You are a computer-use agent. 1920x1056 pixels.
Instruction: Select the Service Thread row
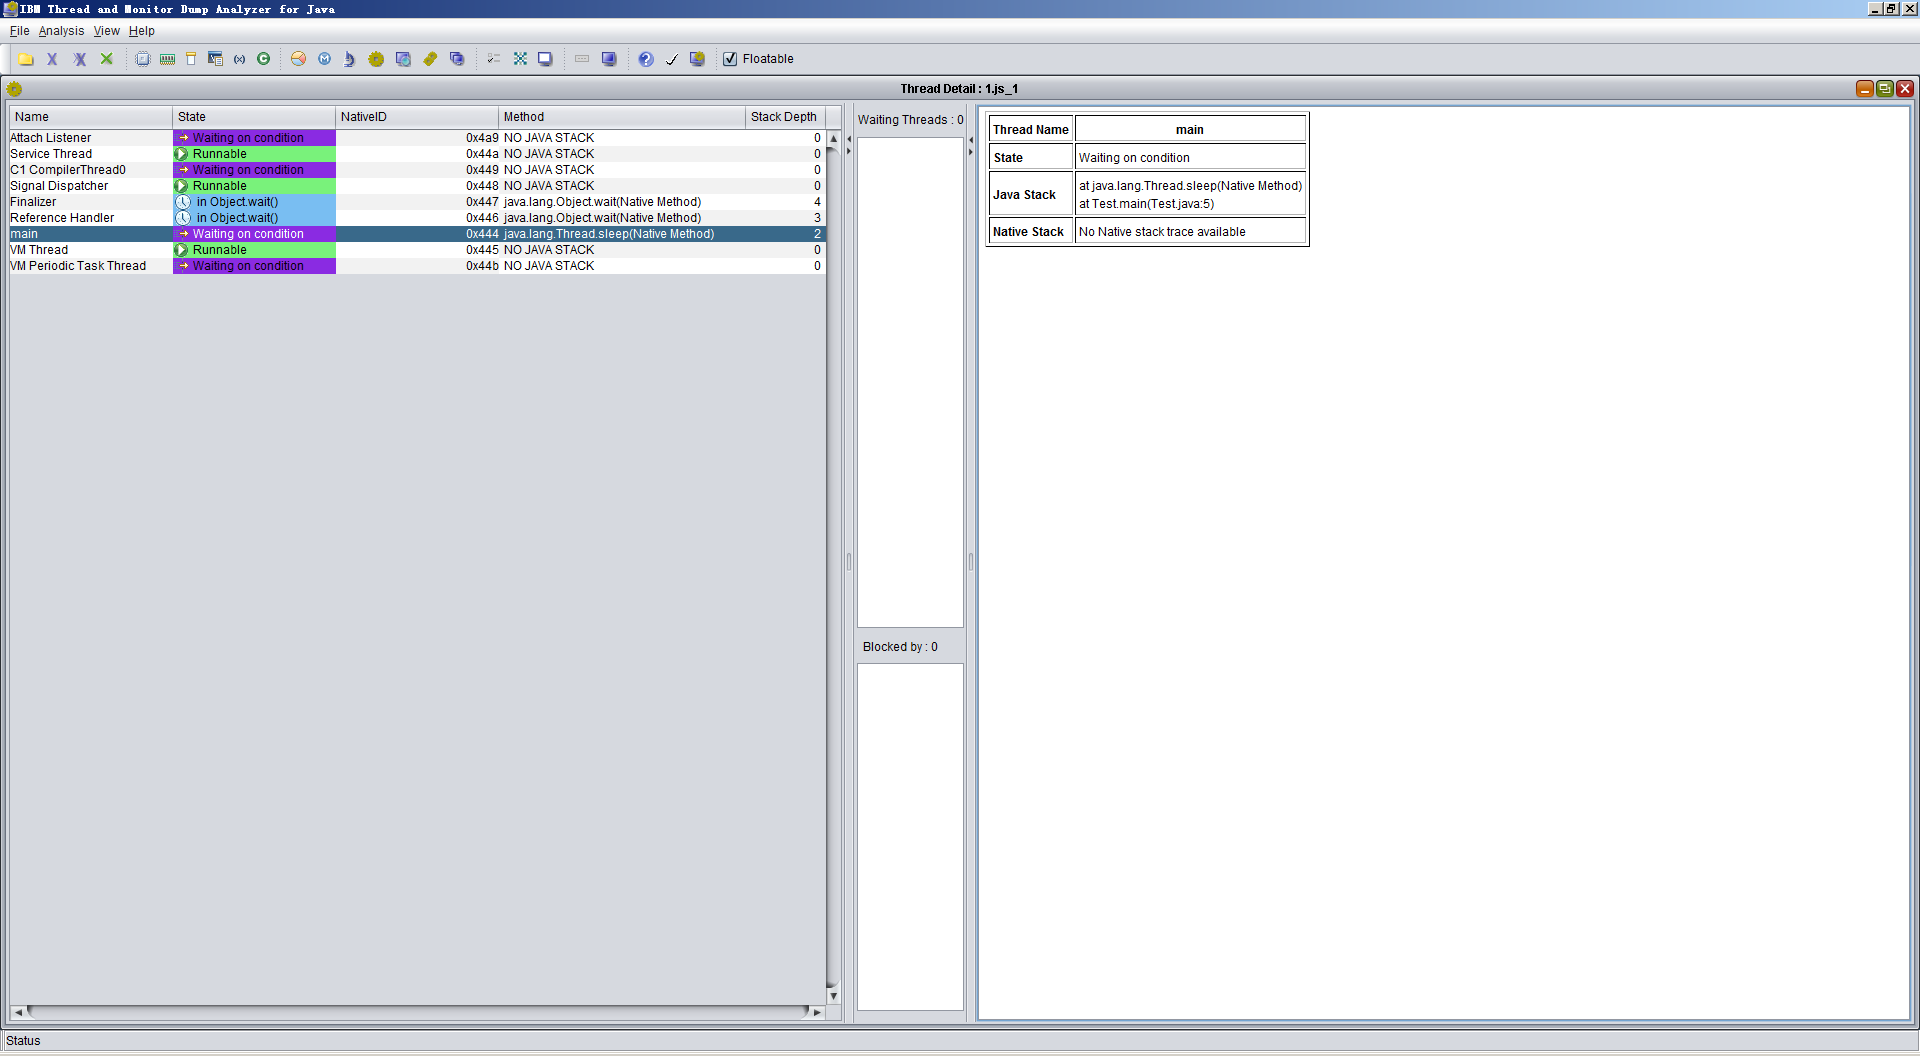click(417, 154)
